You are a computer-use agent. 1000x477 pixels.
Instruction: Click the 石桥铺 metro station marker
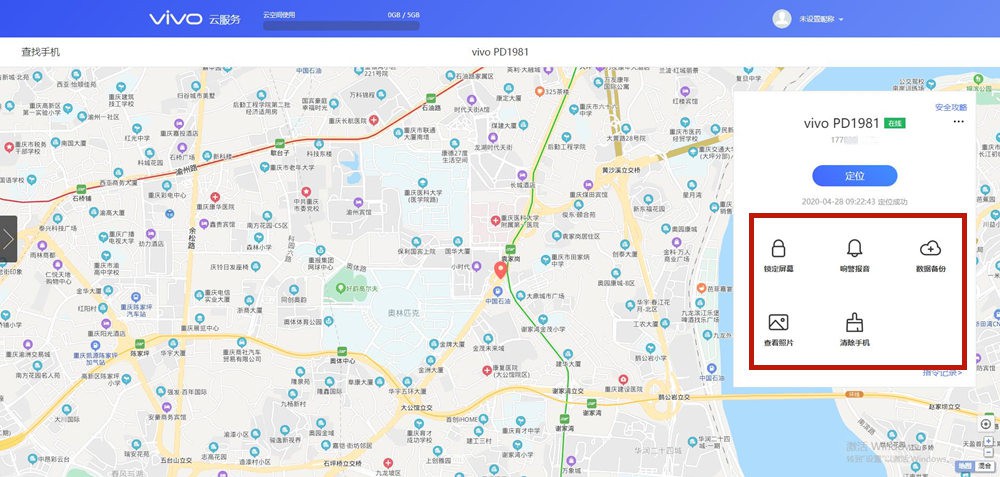[81, 189]
